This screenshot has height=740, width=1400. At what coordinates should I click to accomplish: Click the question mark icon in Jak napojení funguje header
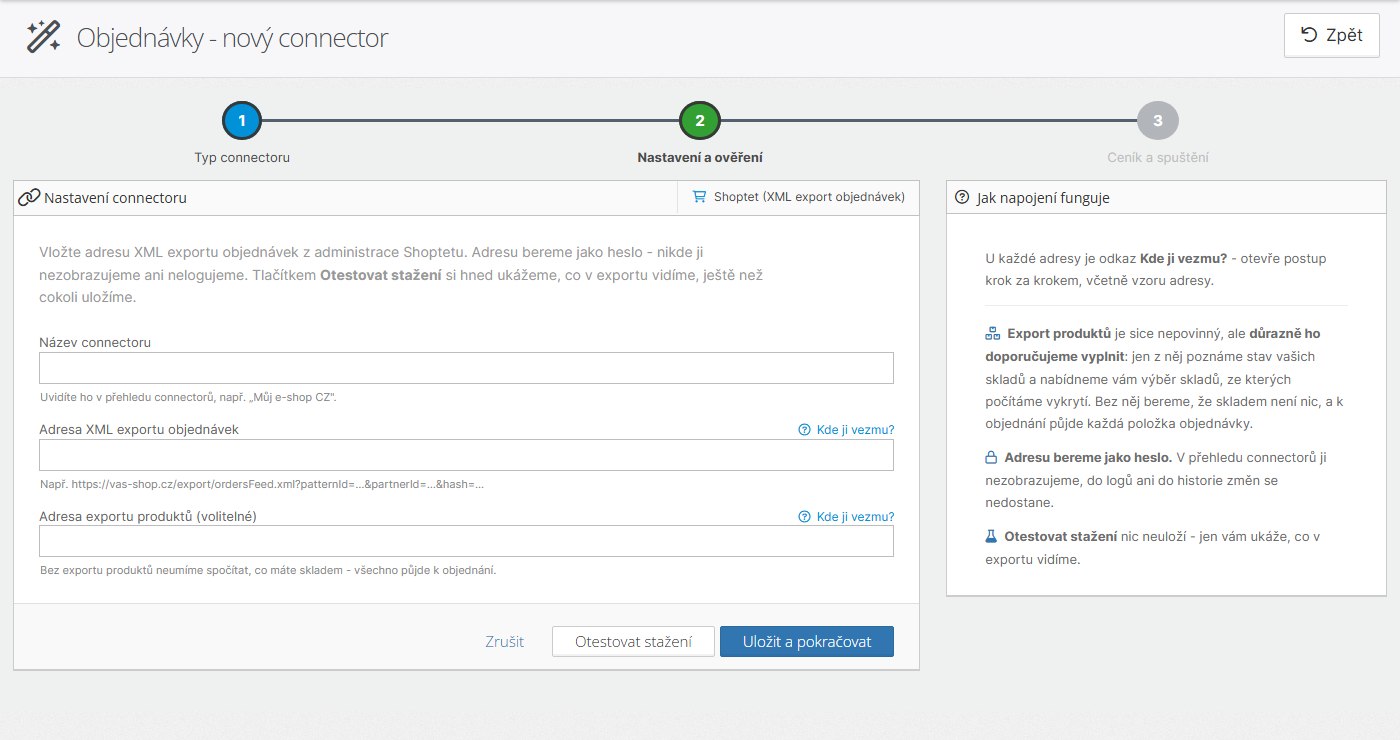tap(962, 197)
